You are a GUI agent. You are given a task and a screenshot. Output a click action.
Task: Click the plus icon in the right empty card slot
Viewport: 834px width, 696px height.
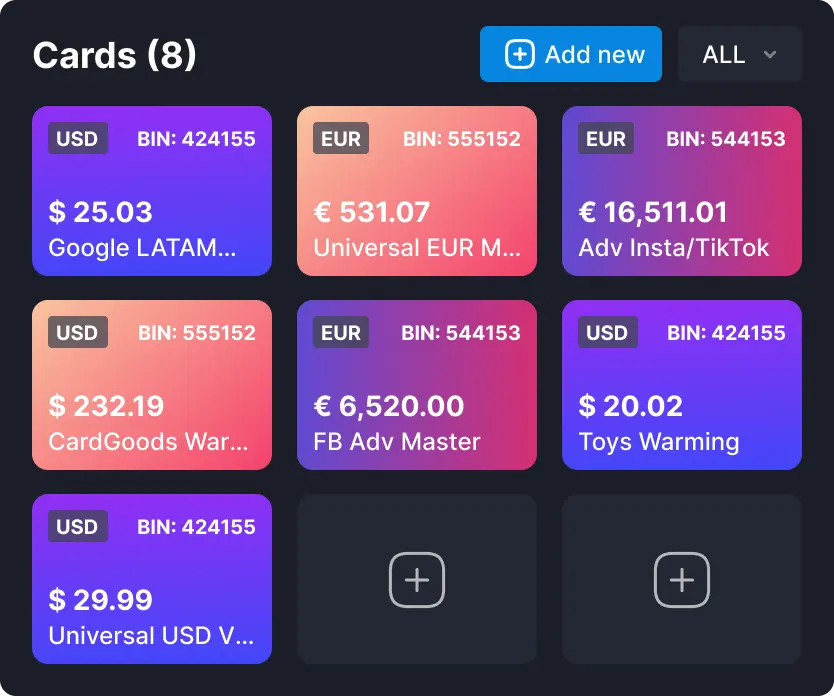click(682, 579)
